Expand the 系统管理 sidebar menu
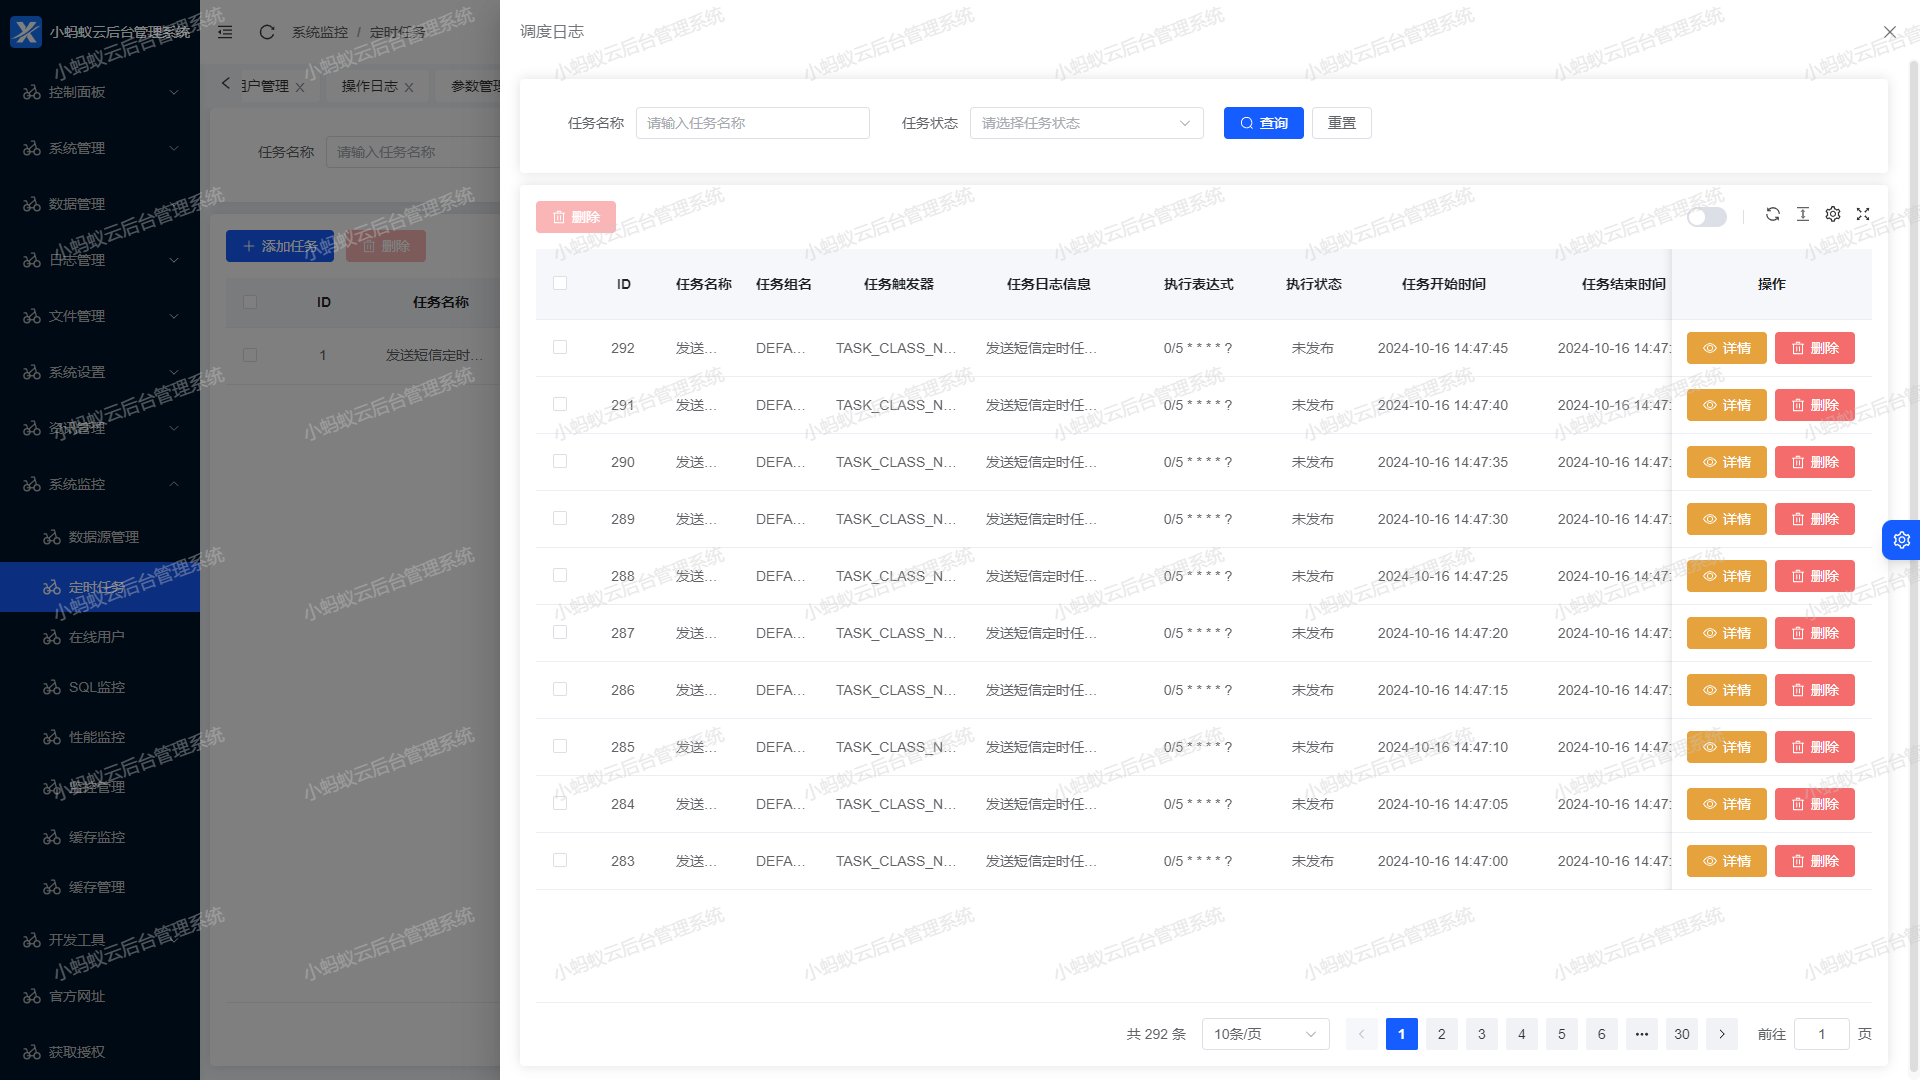1920x1080 pixels. tap(100, 148)
